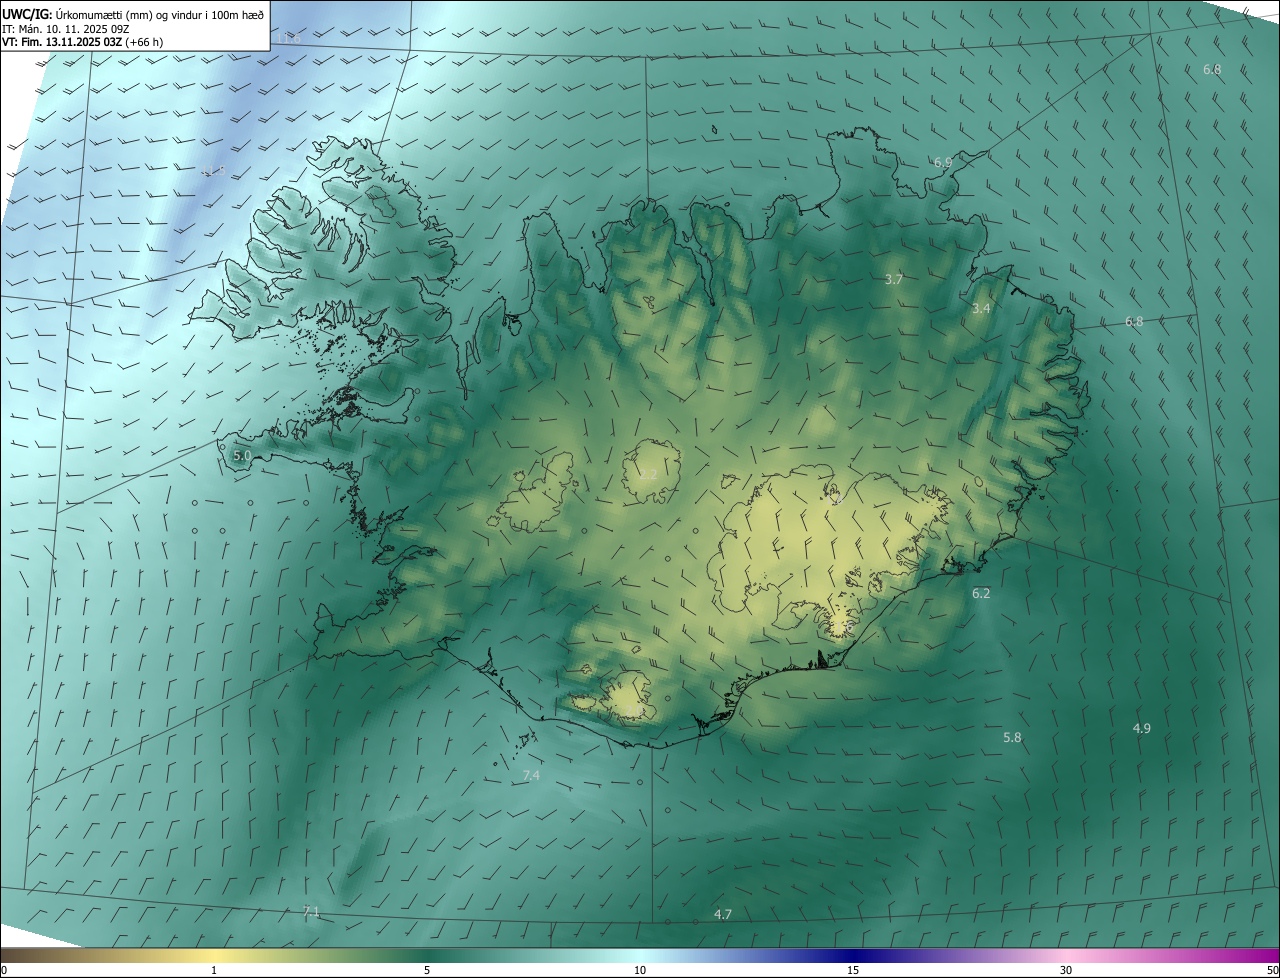Click the 5.8 value on the map
The height and width of the screenshot is (978, 1280).
1012,738
